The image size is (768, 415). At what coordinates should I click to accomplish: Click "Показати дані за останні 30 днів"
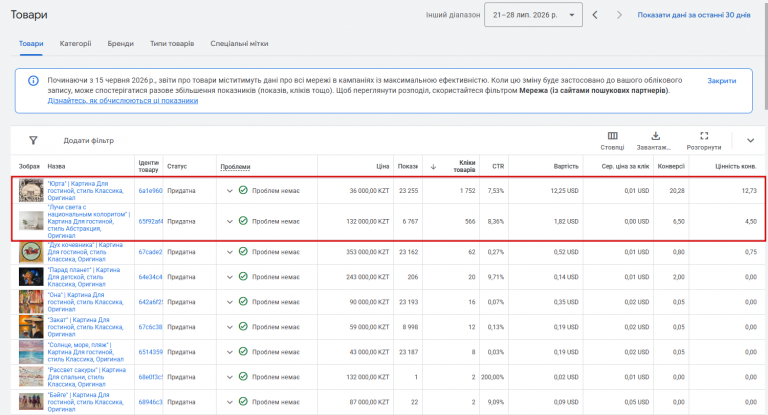[x=694, y=15]
